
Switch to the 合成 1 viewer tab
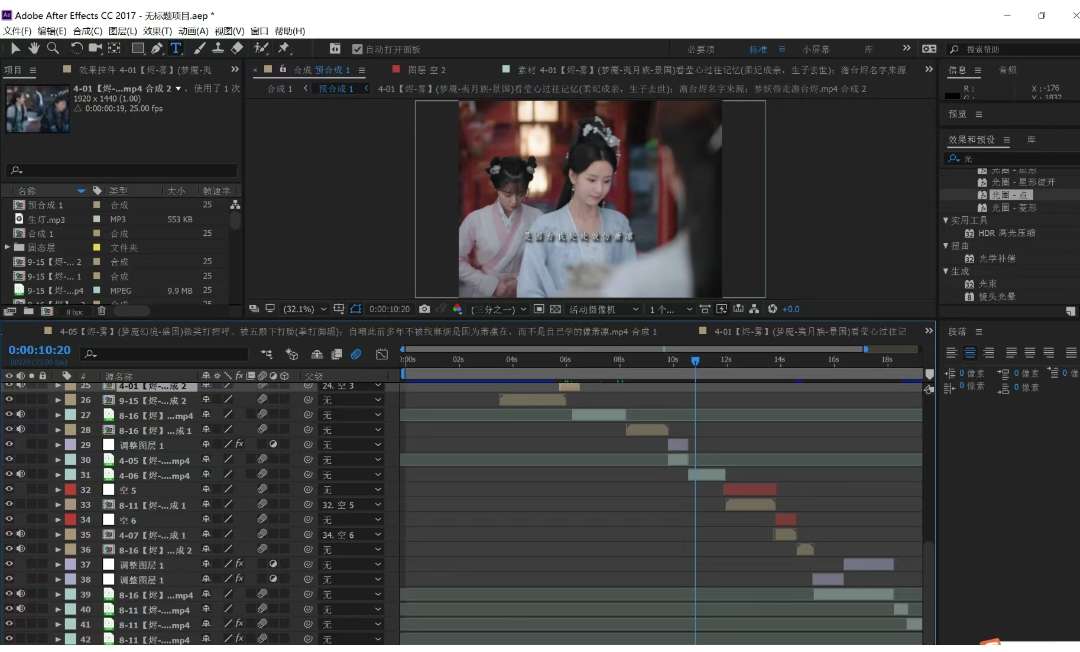[x=279, y=89]
